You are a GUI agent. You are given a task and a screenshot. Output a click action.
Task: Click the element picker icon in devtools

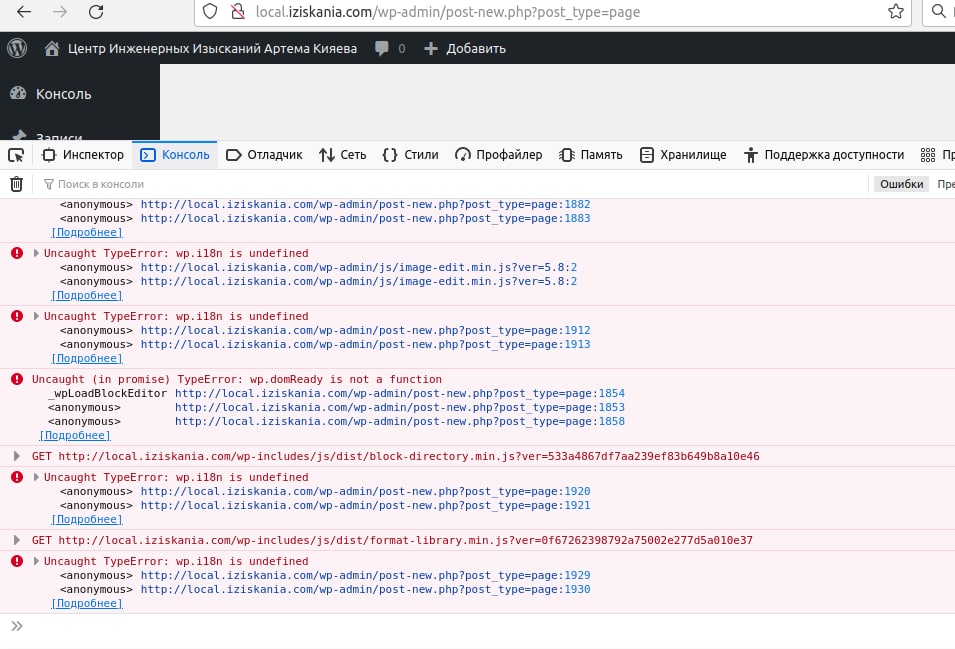tap(16, 155)
